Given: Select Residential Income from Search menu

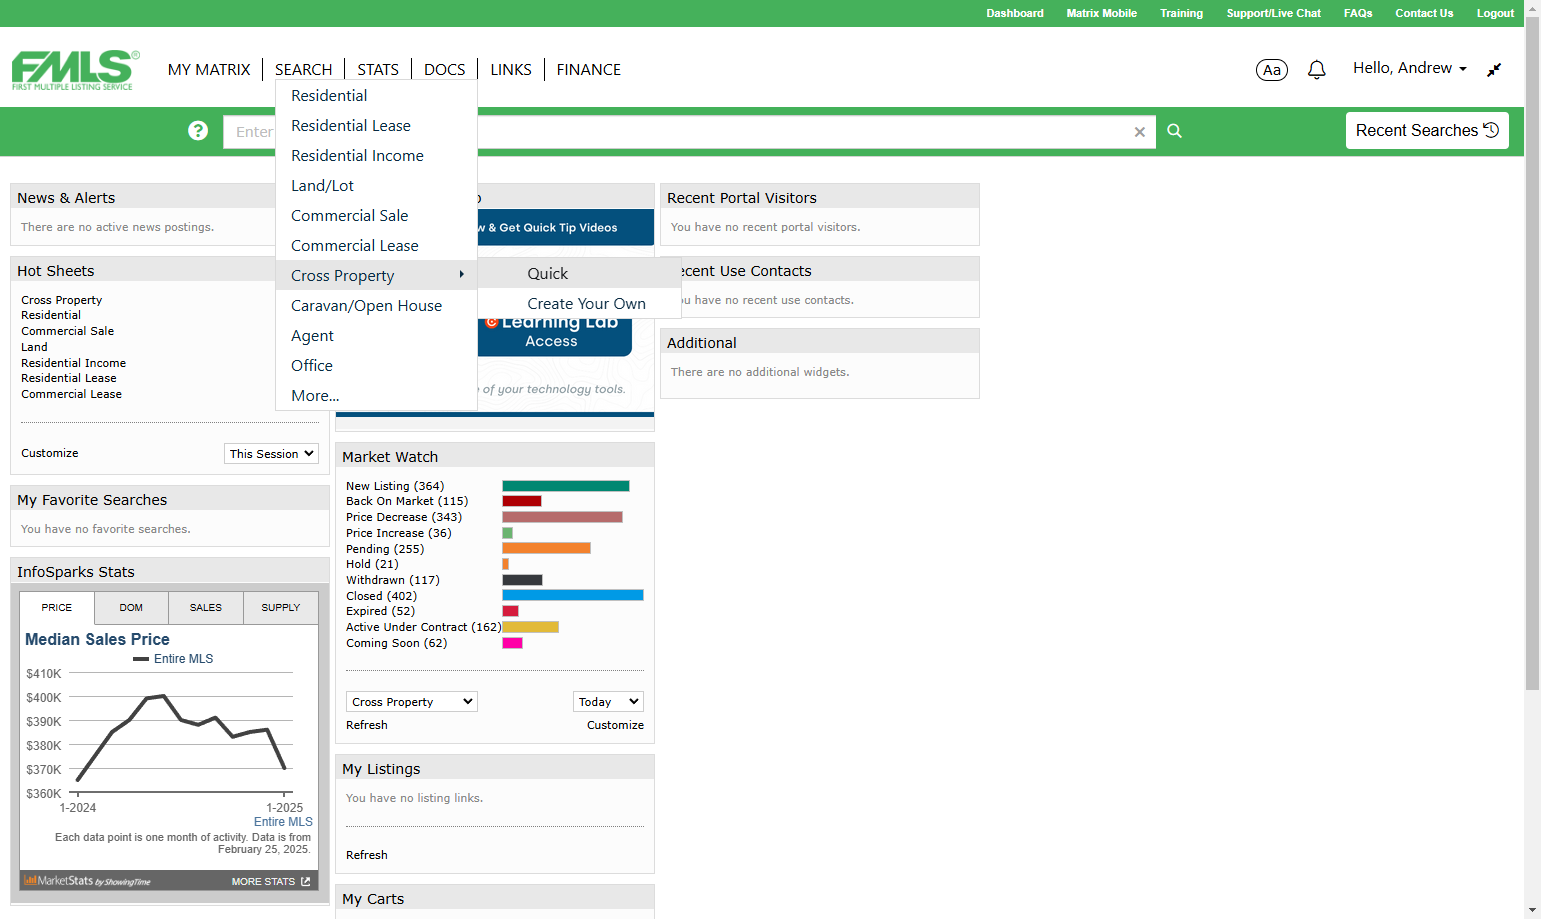Looking at the screenshot, I should [x=376, y=156].
